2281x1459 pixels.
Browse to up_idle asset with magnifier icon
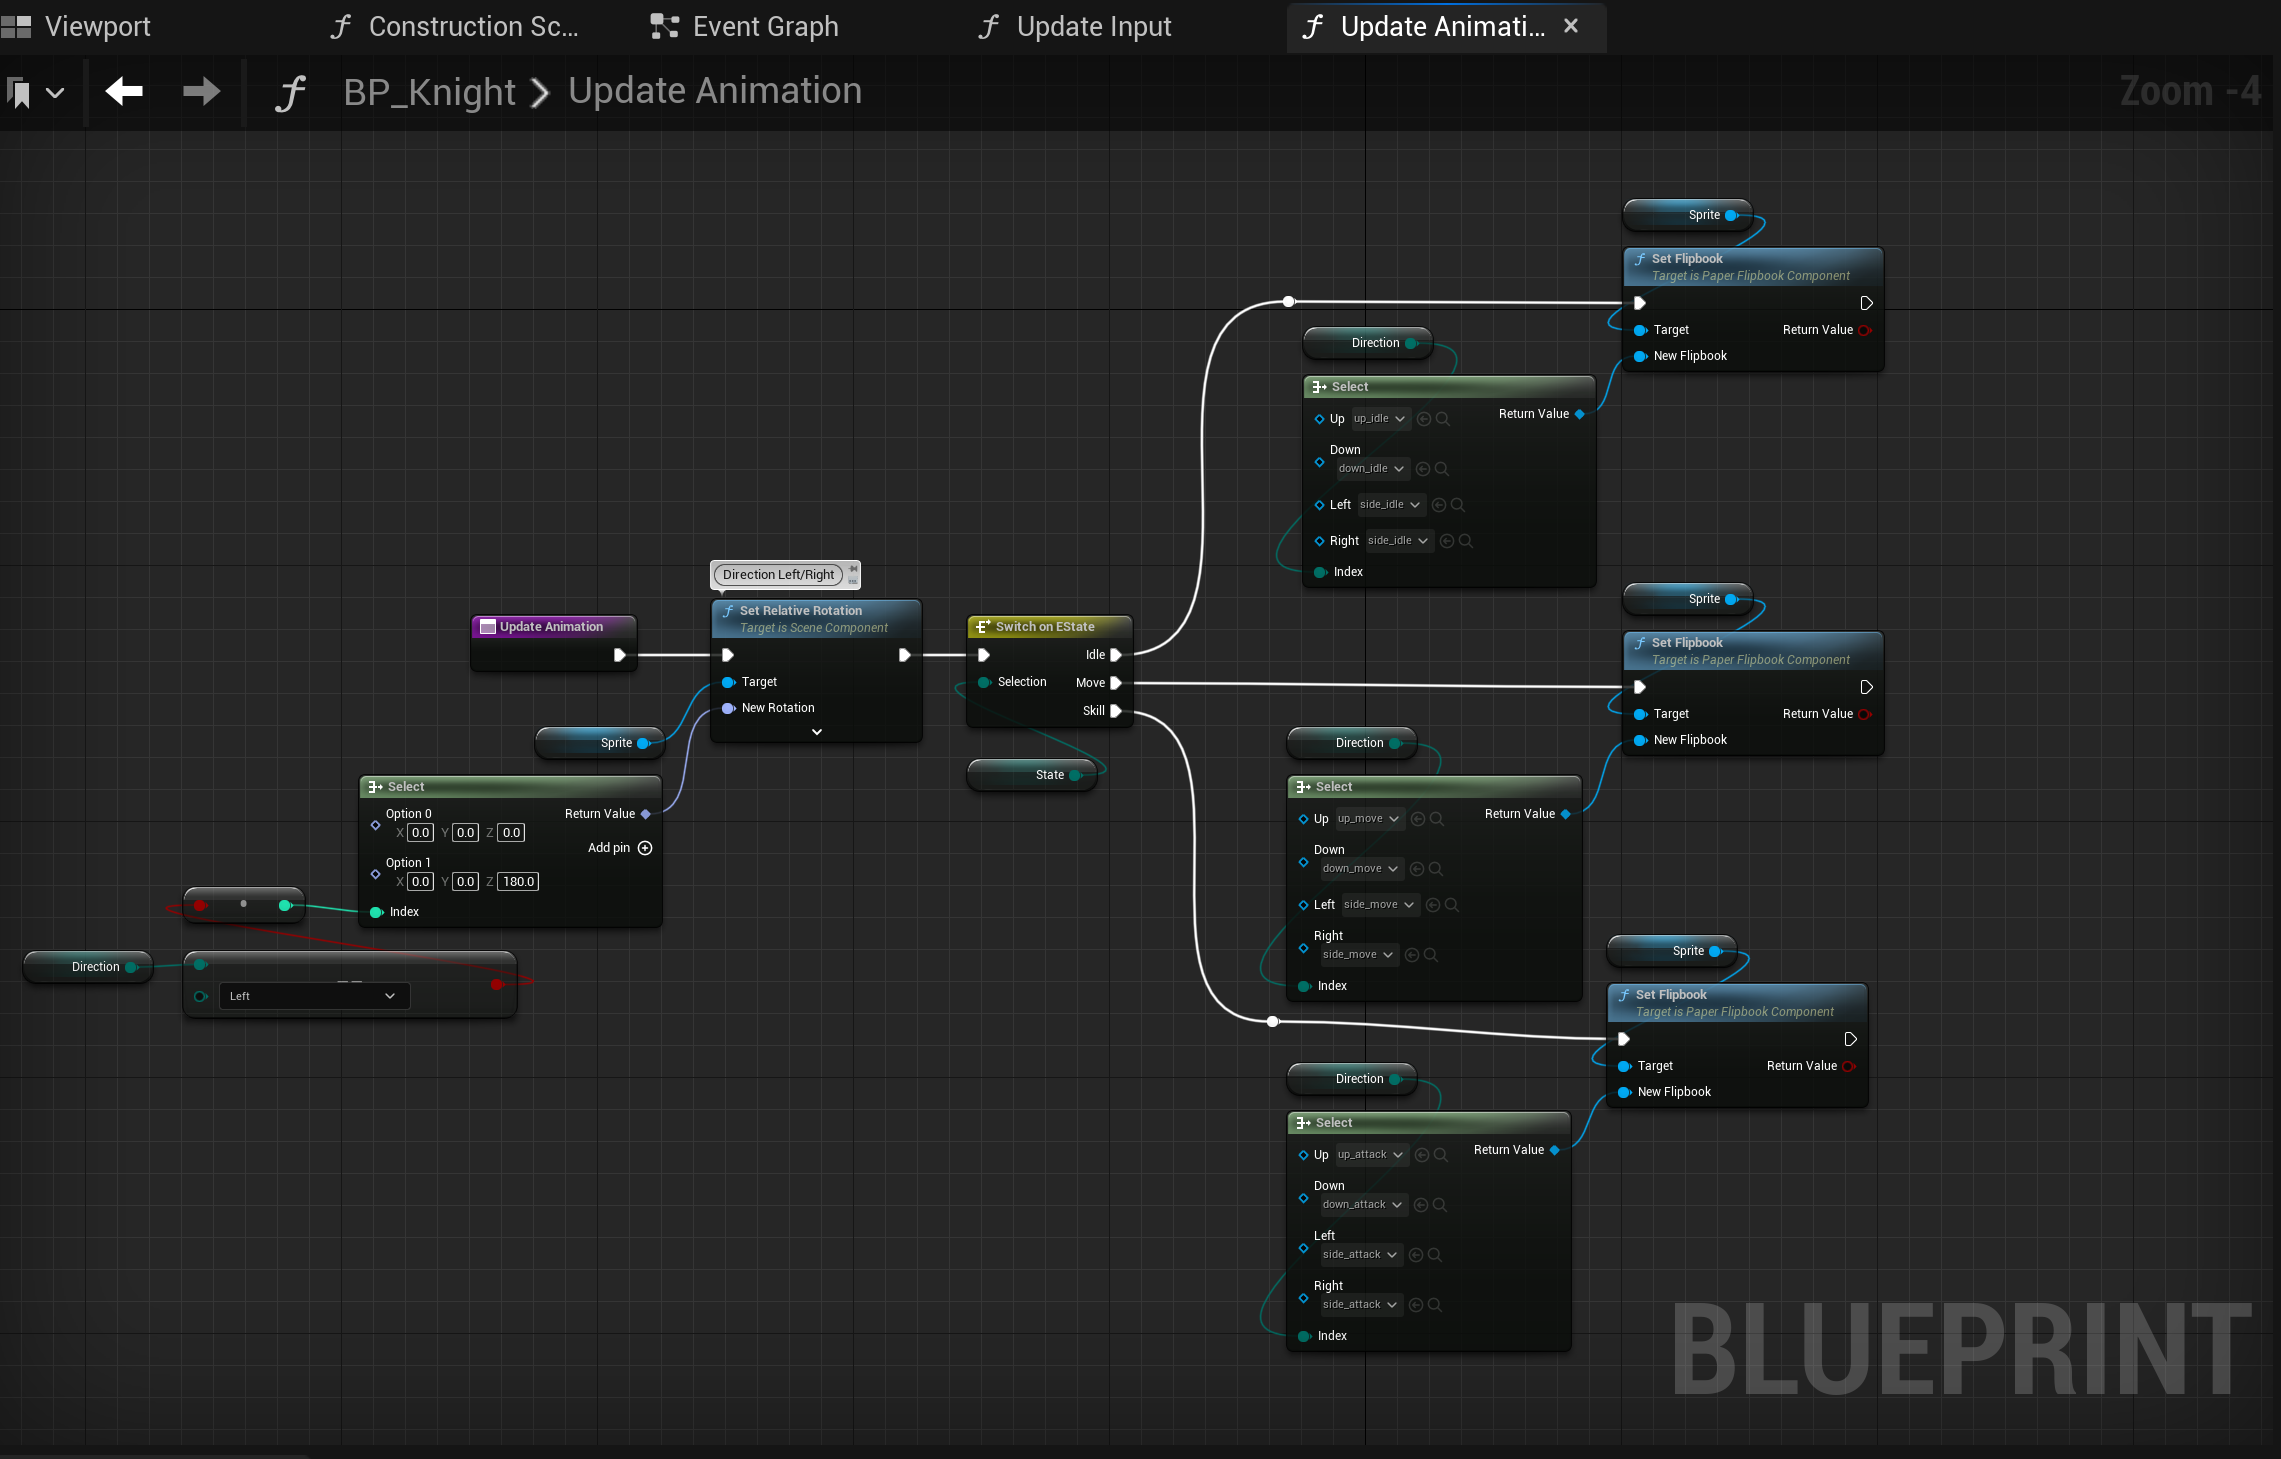[1443, 419]
